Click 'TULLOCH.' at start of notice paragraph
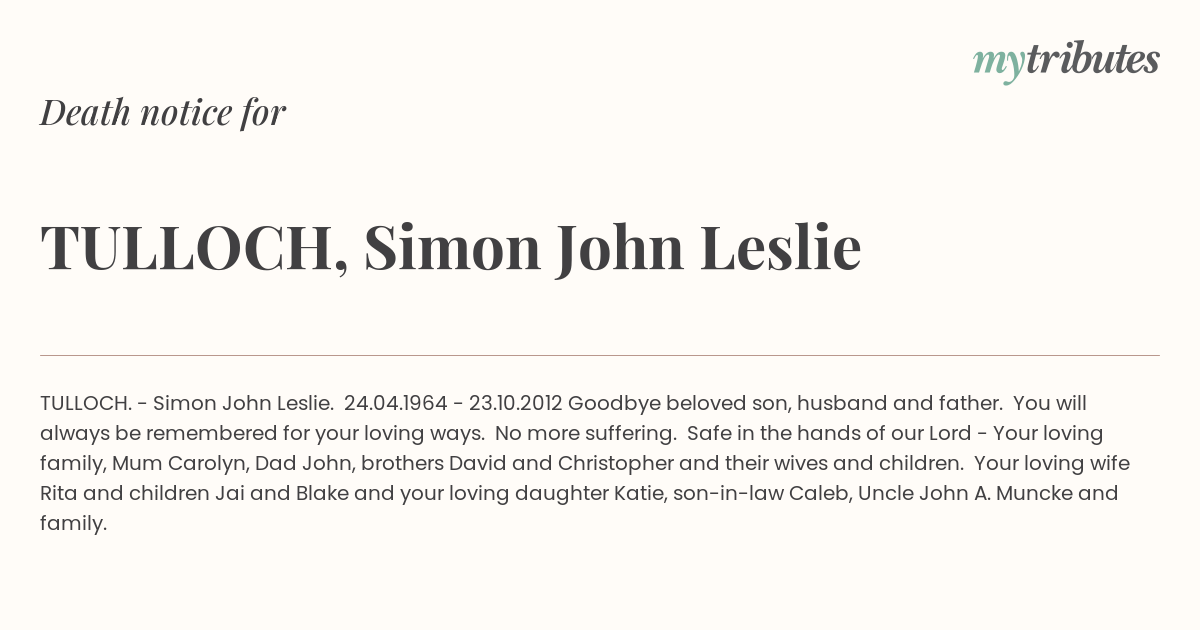Screen dimensions: 1200x630 86,403
